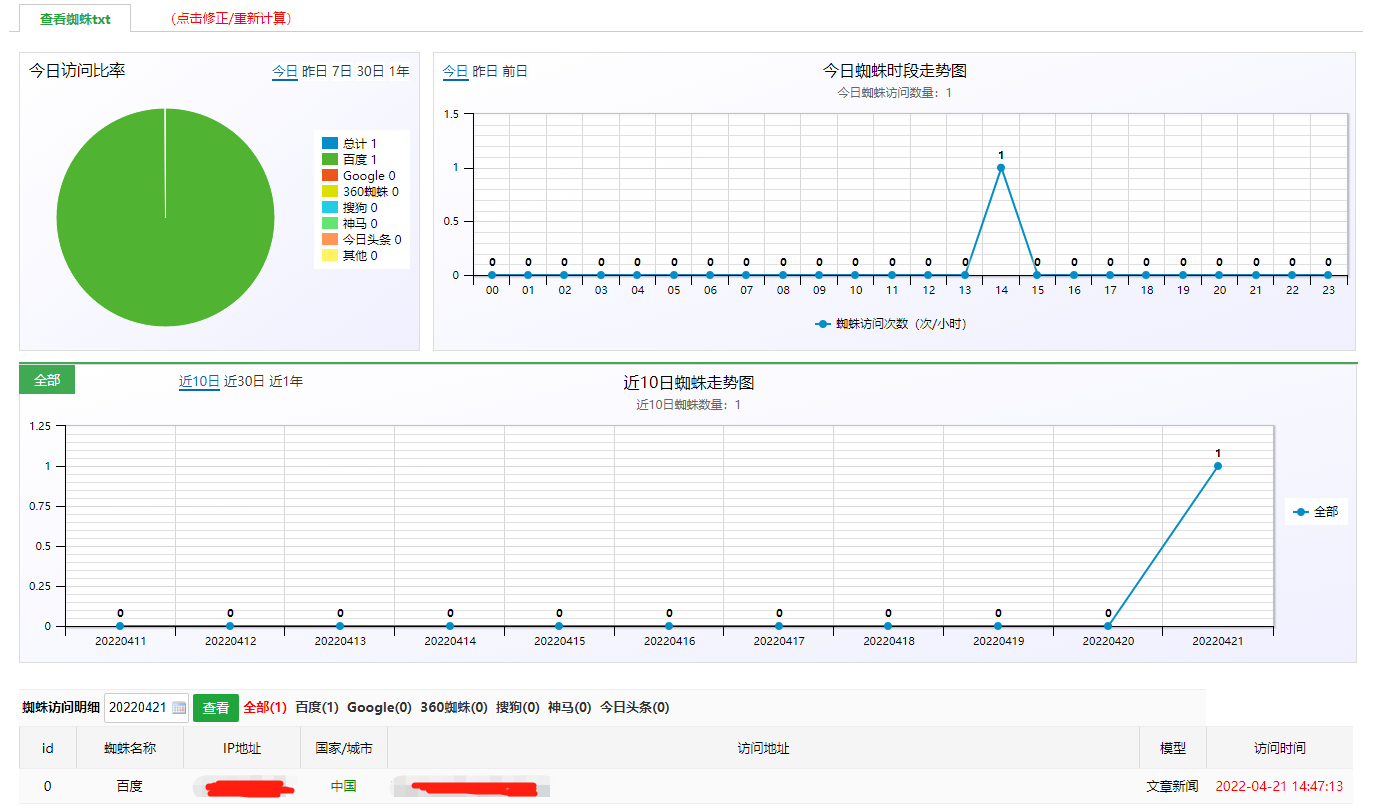This screenshot has width=1373, height=809.
Task: Select the 近30日 trend range
Action: tap(244, 382)
